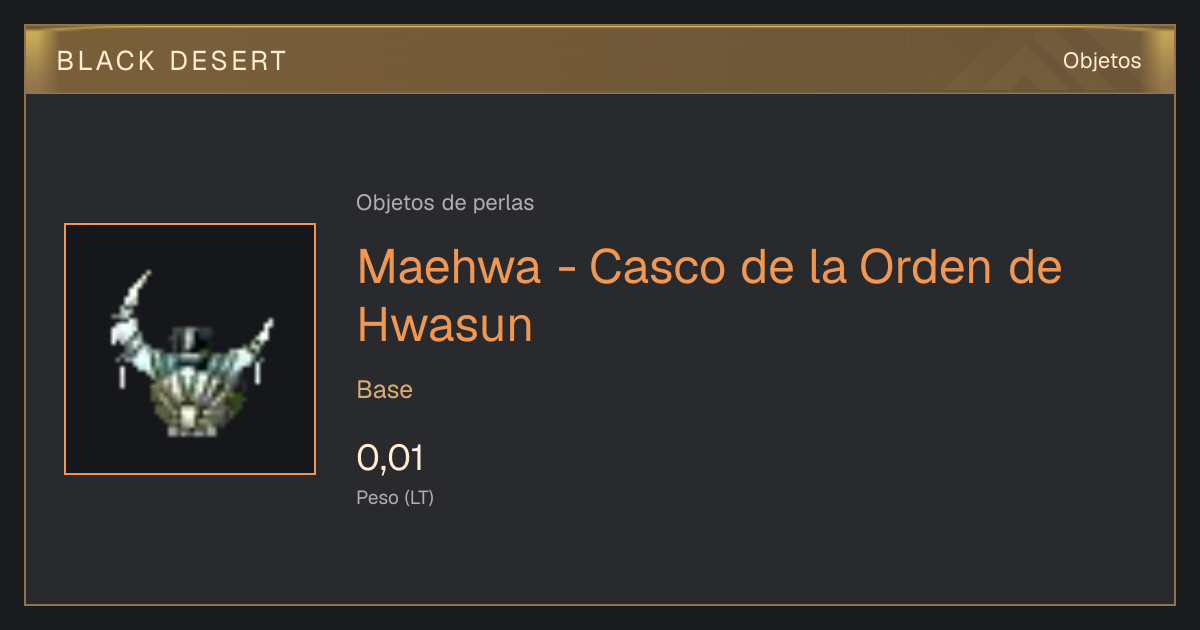Click the 0,01 weight value
Viewport: 1200px width, 630px height.
pos(390,458)
